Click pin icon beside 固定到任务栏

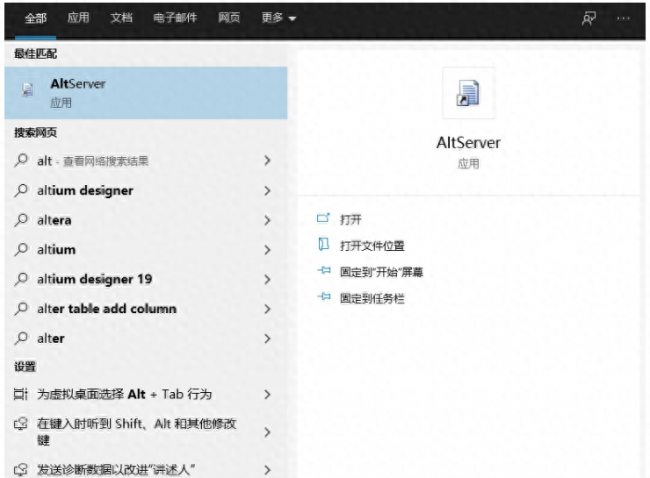pyautogui.click(x=324, y=297)
